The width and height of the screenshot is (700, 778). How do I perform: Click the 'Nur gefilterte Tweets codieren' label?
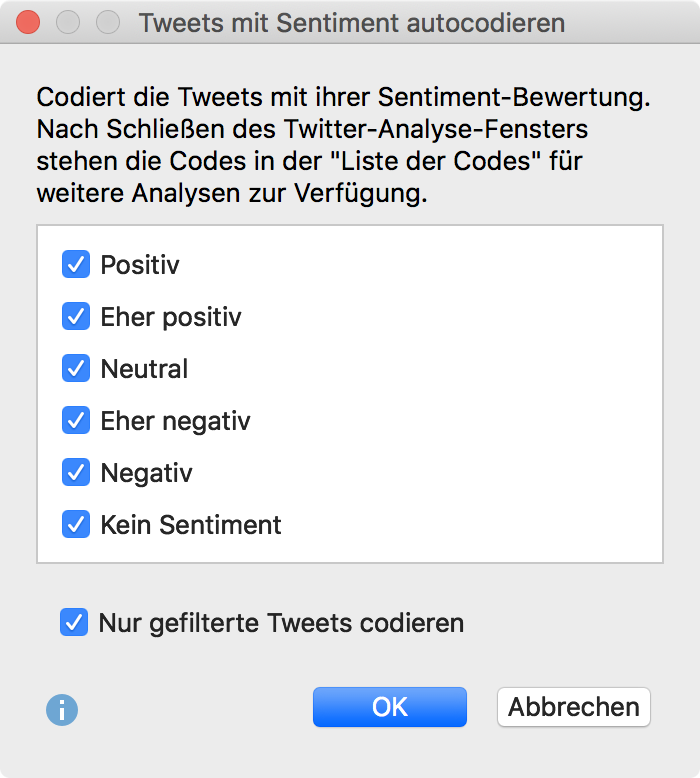281,623
